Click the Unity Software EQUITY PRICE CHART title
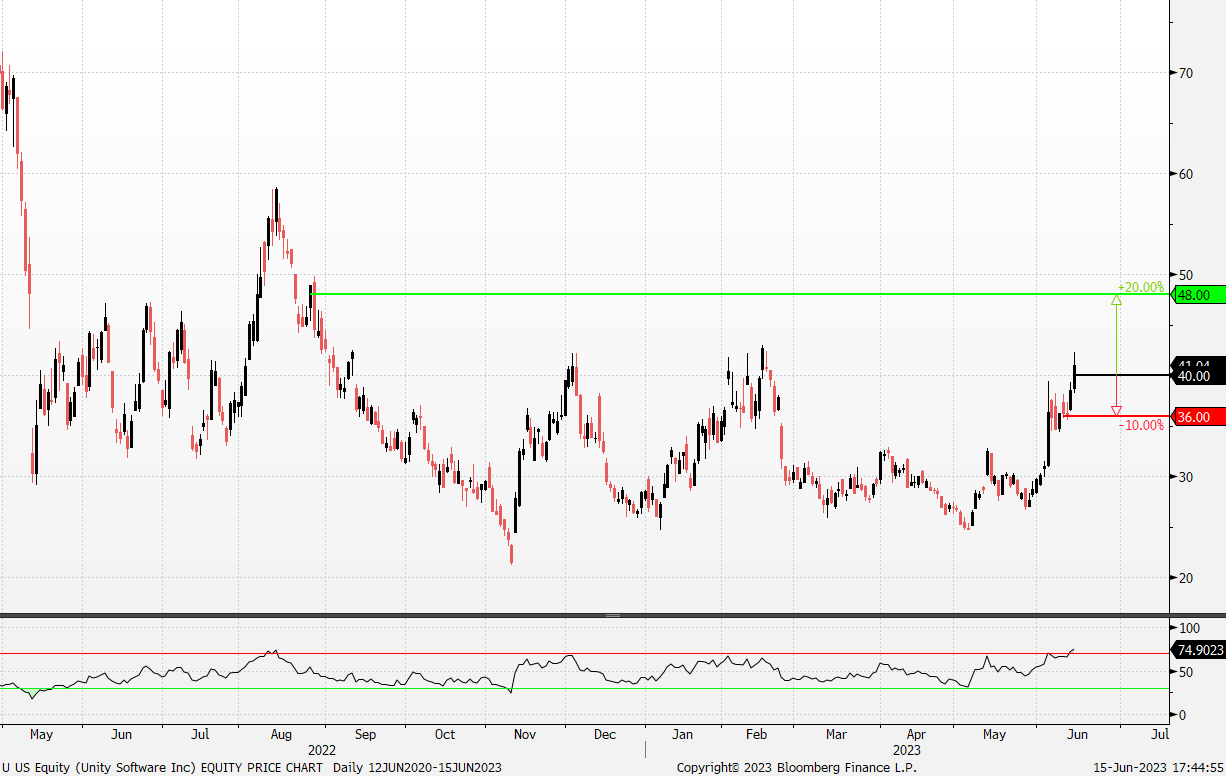This screenshot has width=1226, height=776. [252, 767]
